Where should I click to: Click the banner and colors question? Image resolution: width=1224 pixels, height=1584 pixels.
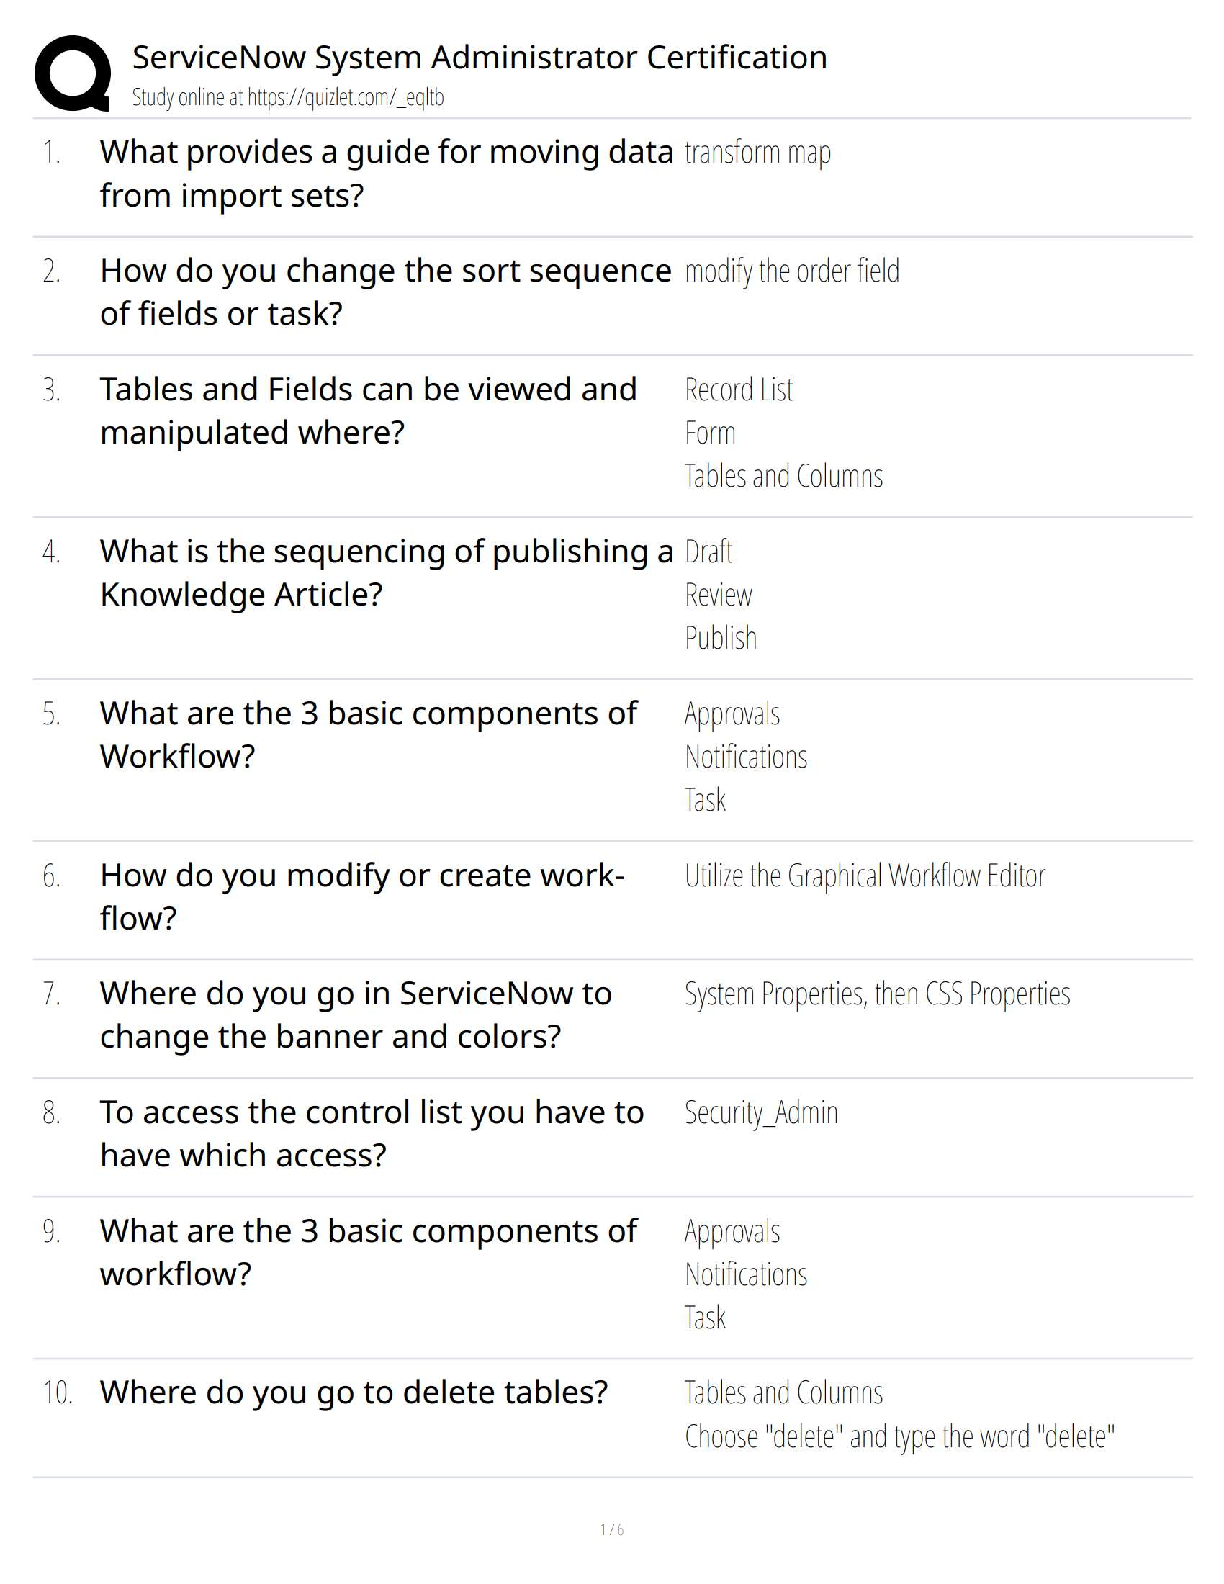click(356, 1014)
